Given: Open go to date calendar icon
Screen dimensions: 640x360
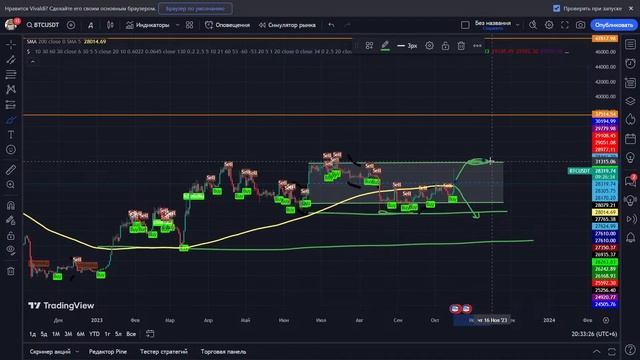Looking at the screenshot, I should tap(150, 334).
